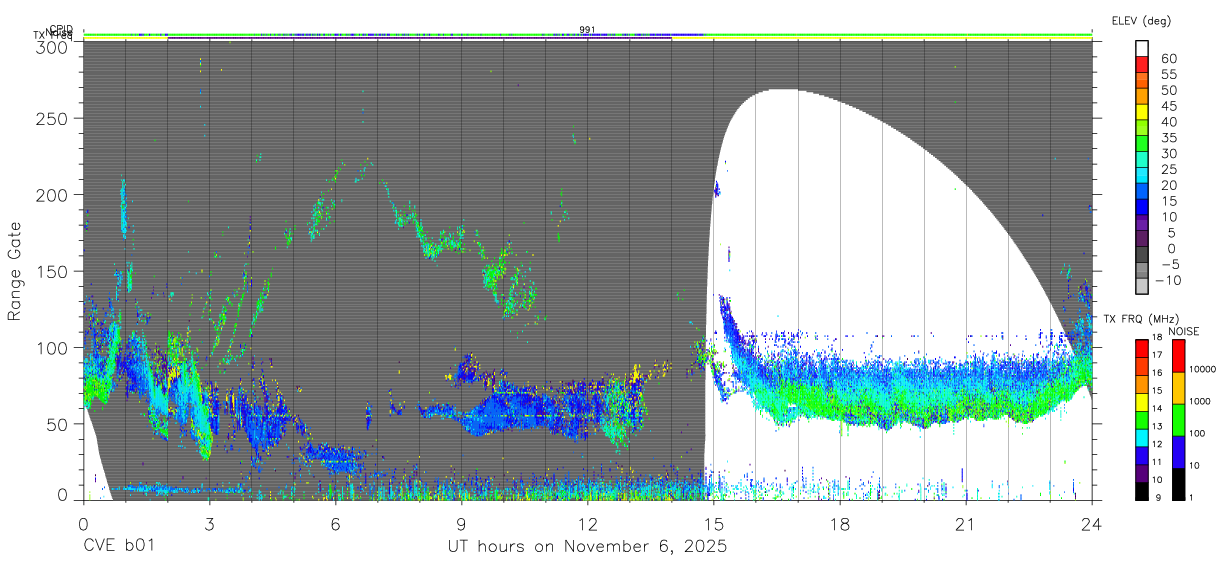Click the '12' hour tick on x-axis
1228x567 pixels.
(x=588, y=523)
